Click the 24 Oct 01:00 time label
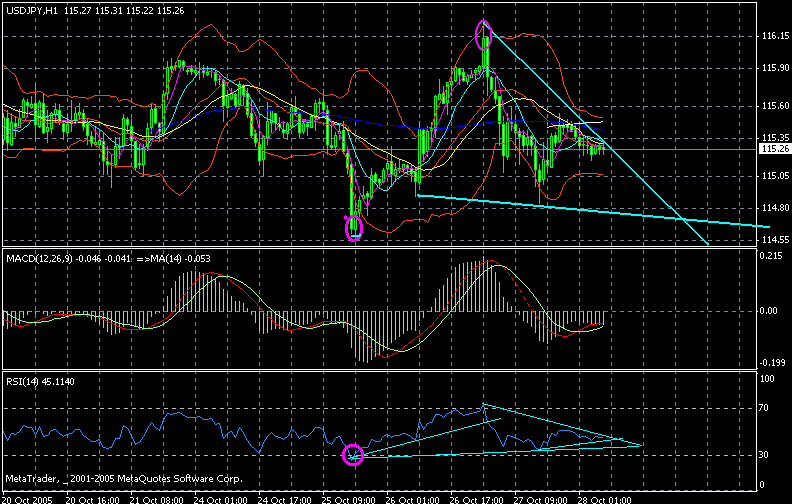The height and width of the screenshot is (504, 792). 220,500
